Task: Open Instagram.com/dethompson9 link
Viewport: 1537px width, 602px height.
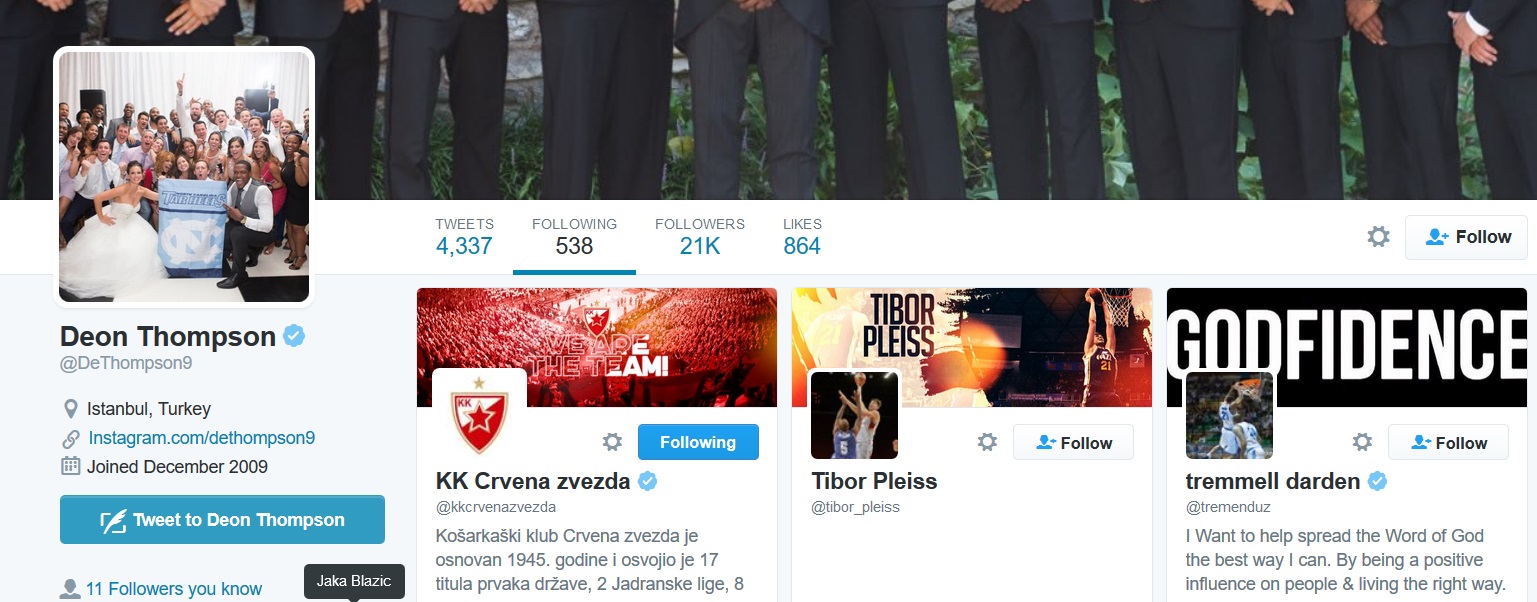Action: pyautogui.click(x=202, y=437)
